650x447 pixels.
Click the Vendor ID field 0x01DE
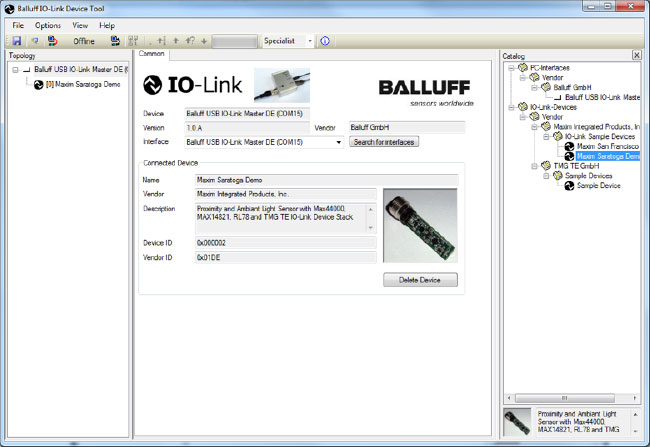click(x=286, y=258)
